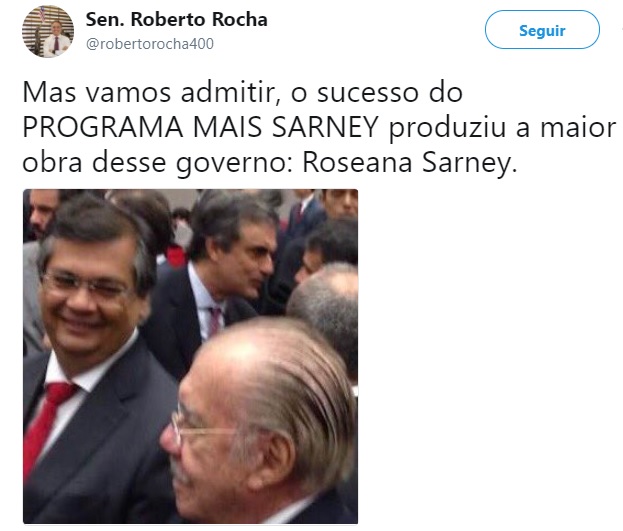Click the words "obra desse governo:"

coord(158,162)
